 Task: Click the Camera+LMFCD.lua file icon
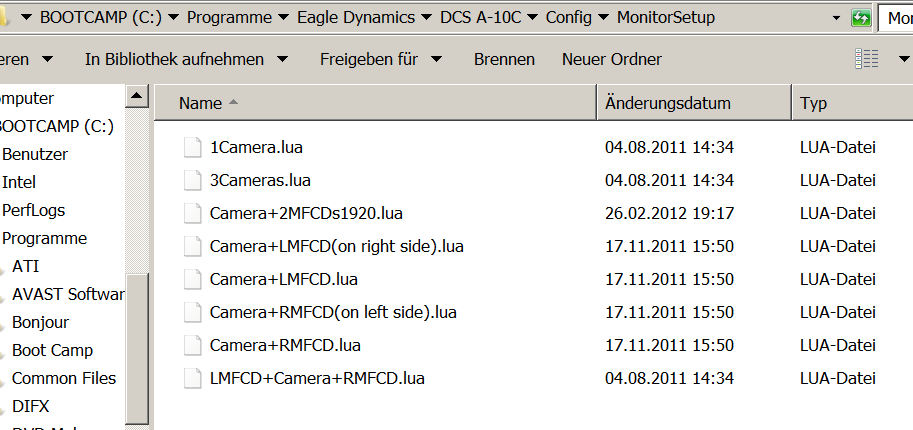point(193,280)
